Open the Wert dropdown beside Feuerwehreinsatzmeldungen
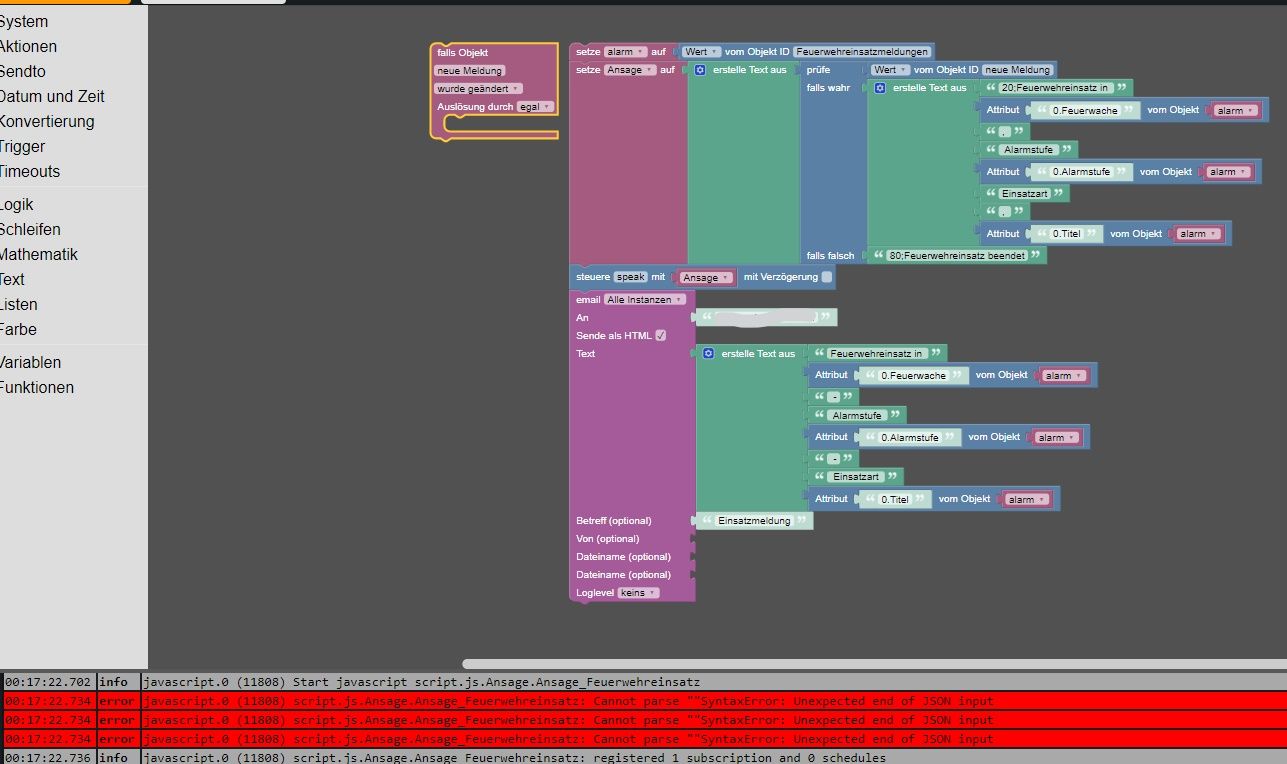The width and height of the screenshot is (1287, 764). [701, 52]
